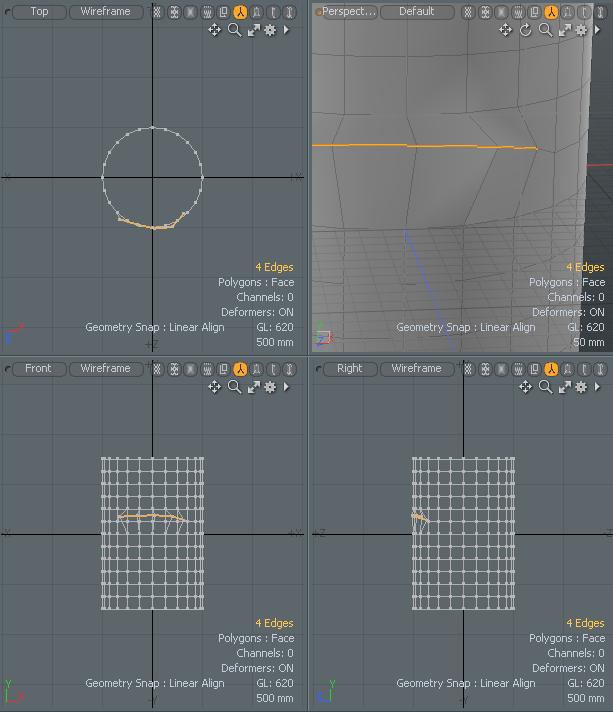Open the Default shading dropdown in Perspective viewport
The height and width of the screenshot is (712, 613).
coord(416,12)
